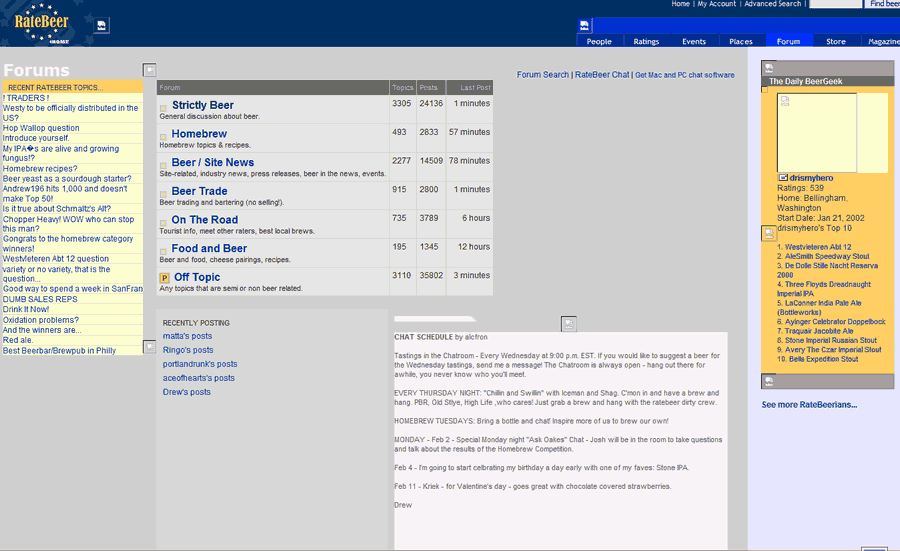Open DUMB SALES REPS topic
This screenshot has width=900, height=551.
40,299
